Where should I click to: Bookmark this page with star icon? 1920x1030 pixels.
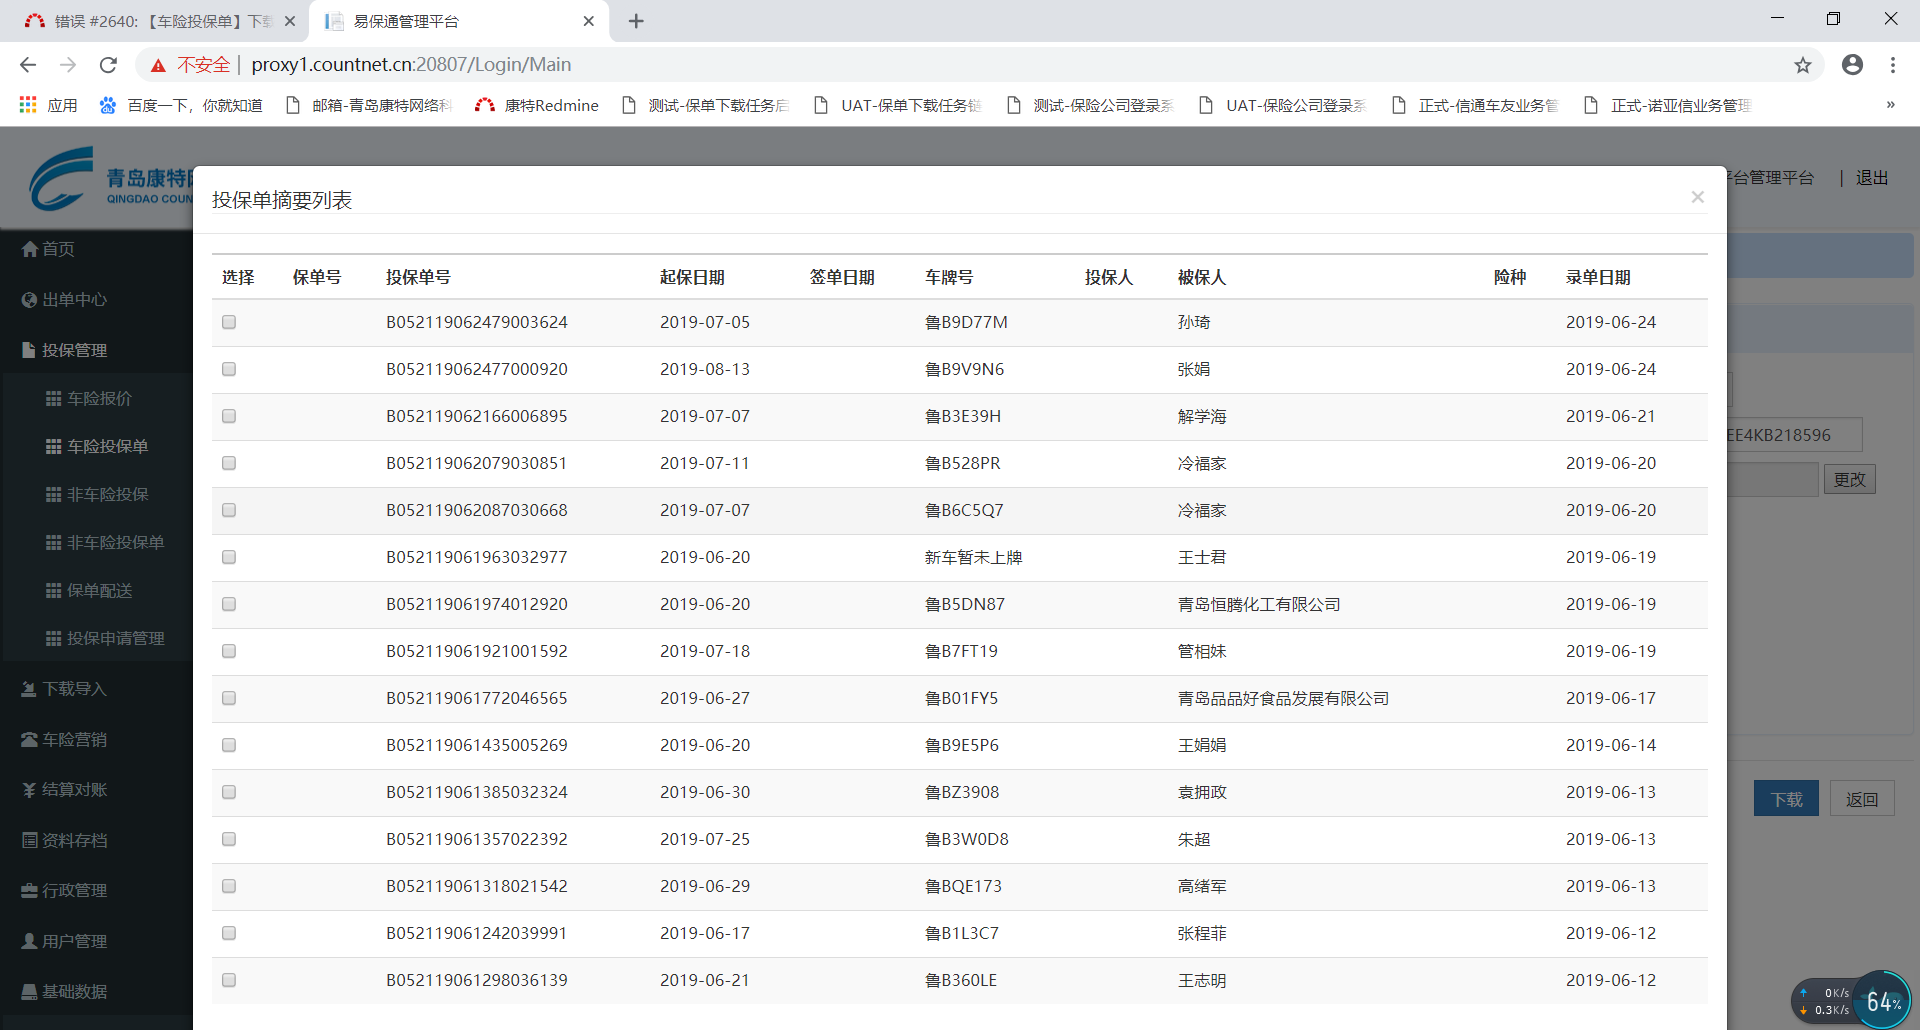click(x=1802, y=65)
